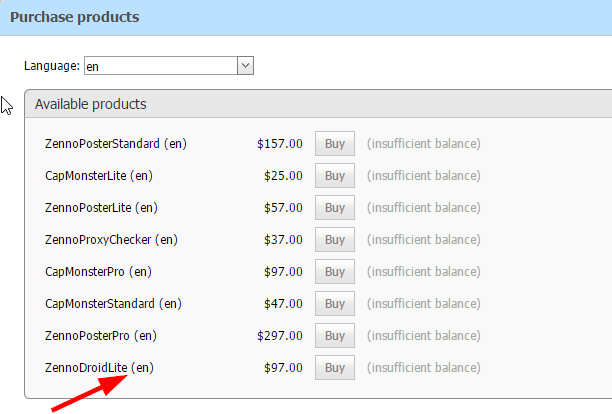Image resolution: width=612 pixels, height=414 pixels.
Task: Click Buy for ZennoPosterStandard
Action: pos(334,144)
